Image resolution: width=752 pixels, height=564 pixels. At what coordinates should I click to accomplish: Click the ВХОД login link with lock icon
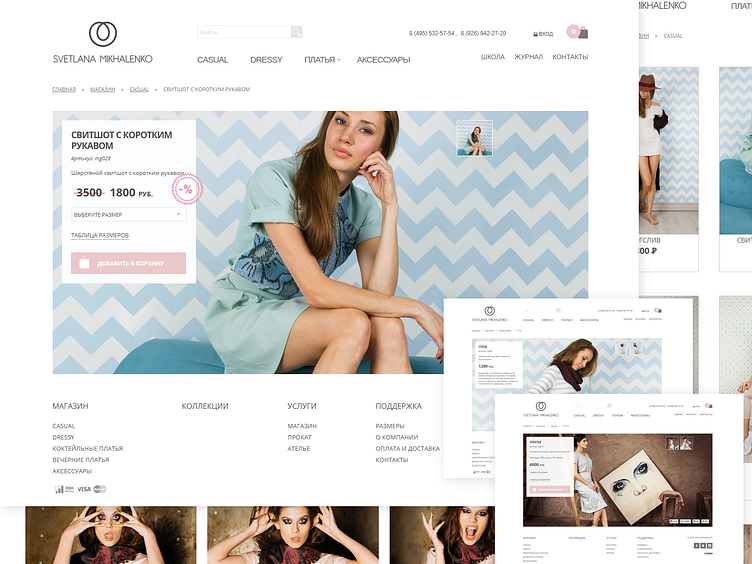[543, 34]
